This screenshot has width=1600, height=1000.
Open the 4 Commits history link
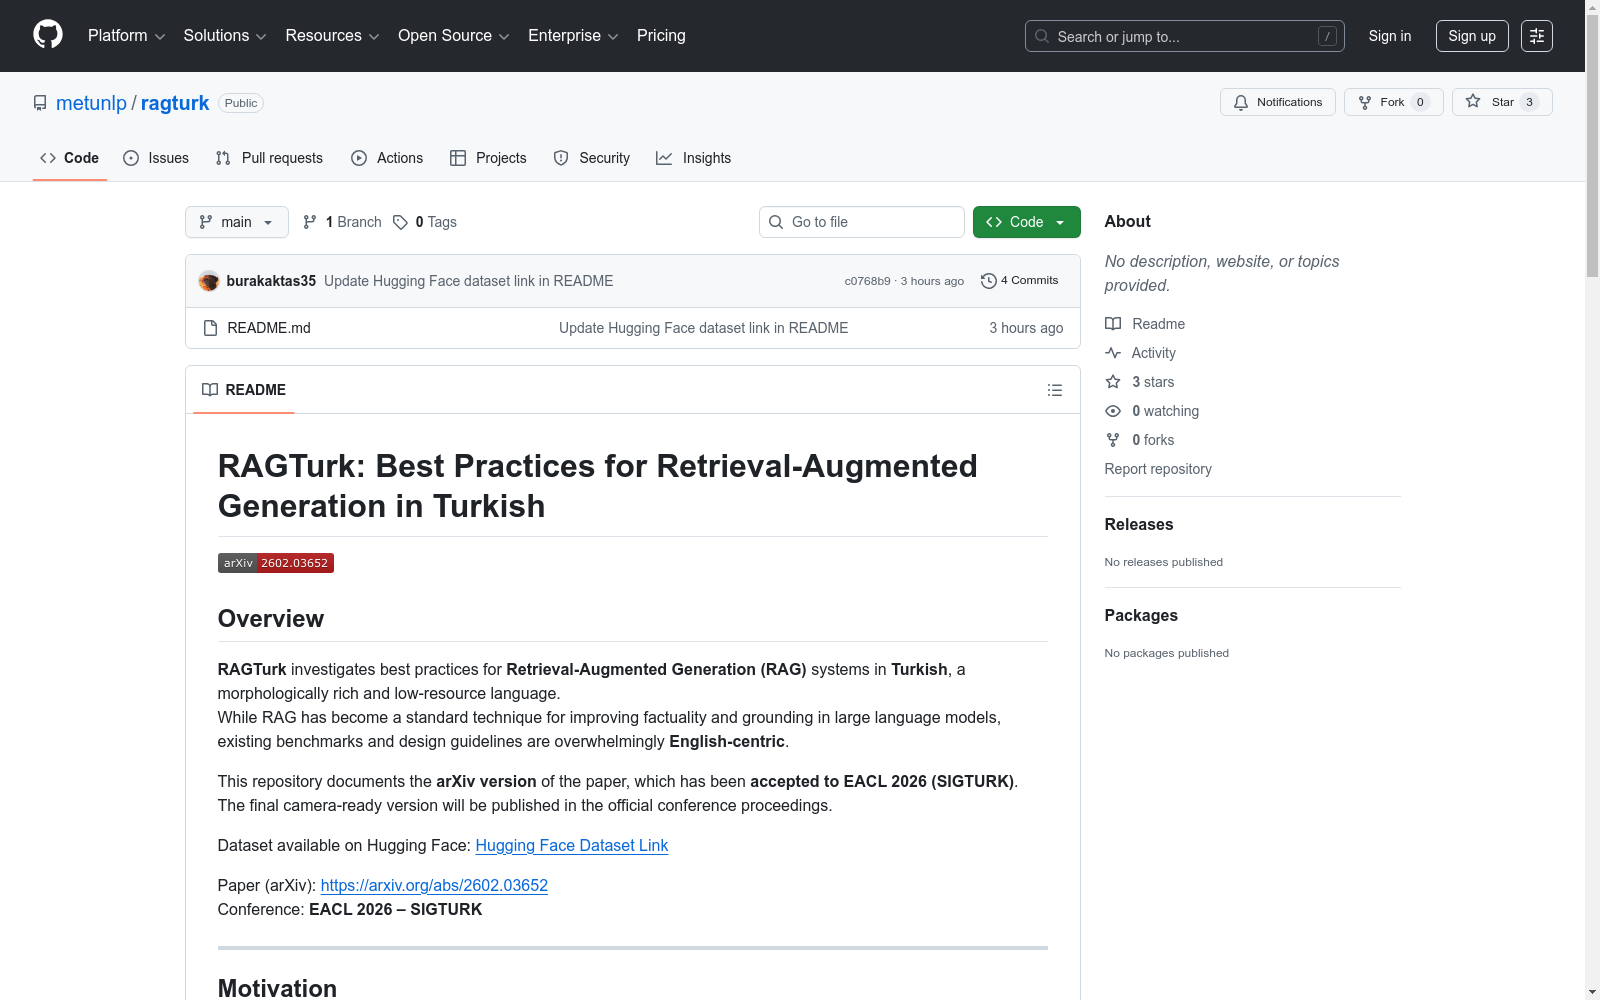[1020, 281]
